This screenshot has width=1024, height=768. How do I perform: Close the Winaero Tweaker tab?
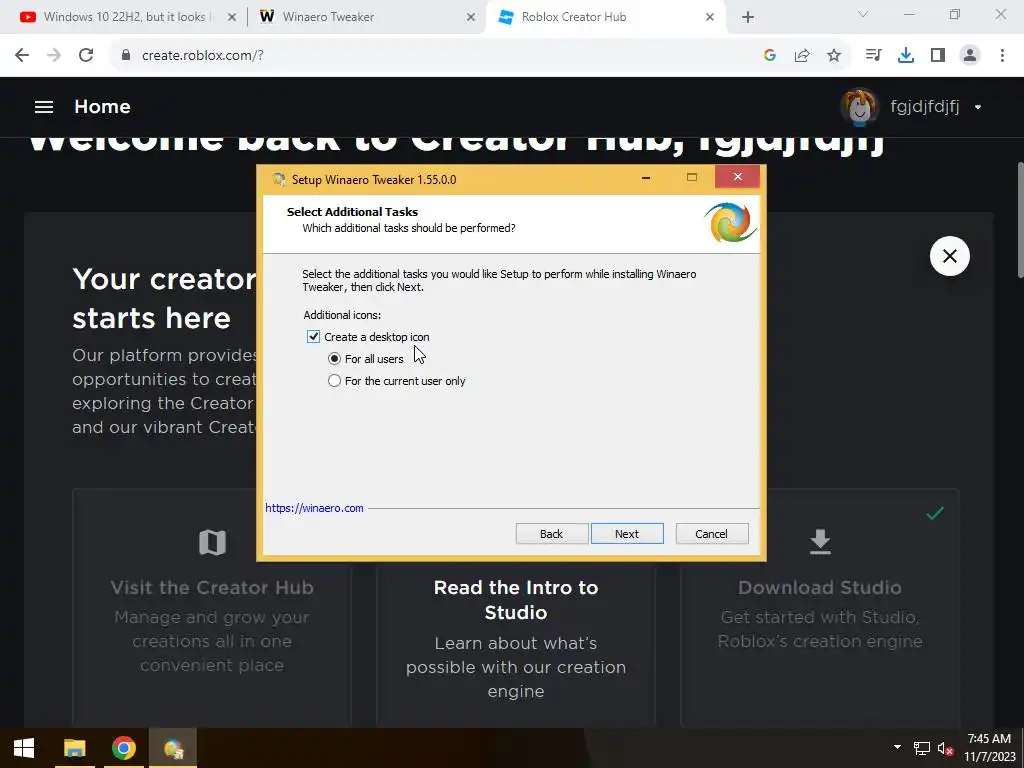[x=471, y=17]
